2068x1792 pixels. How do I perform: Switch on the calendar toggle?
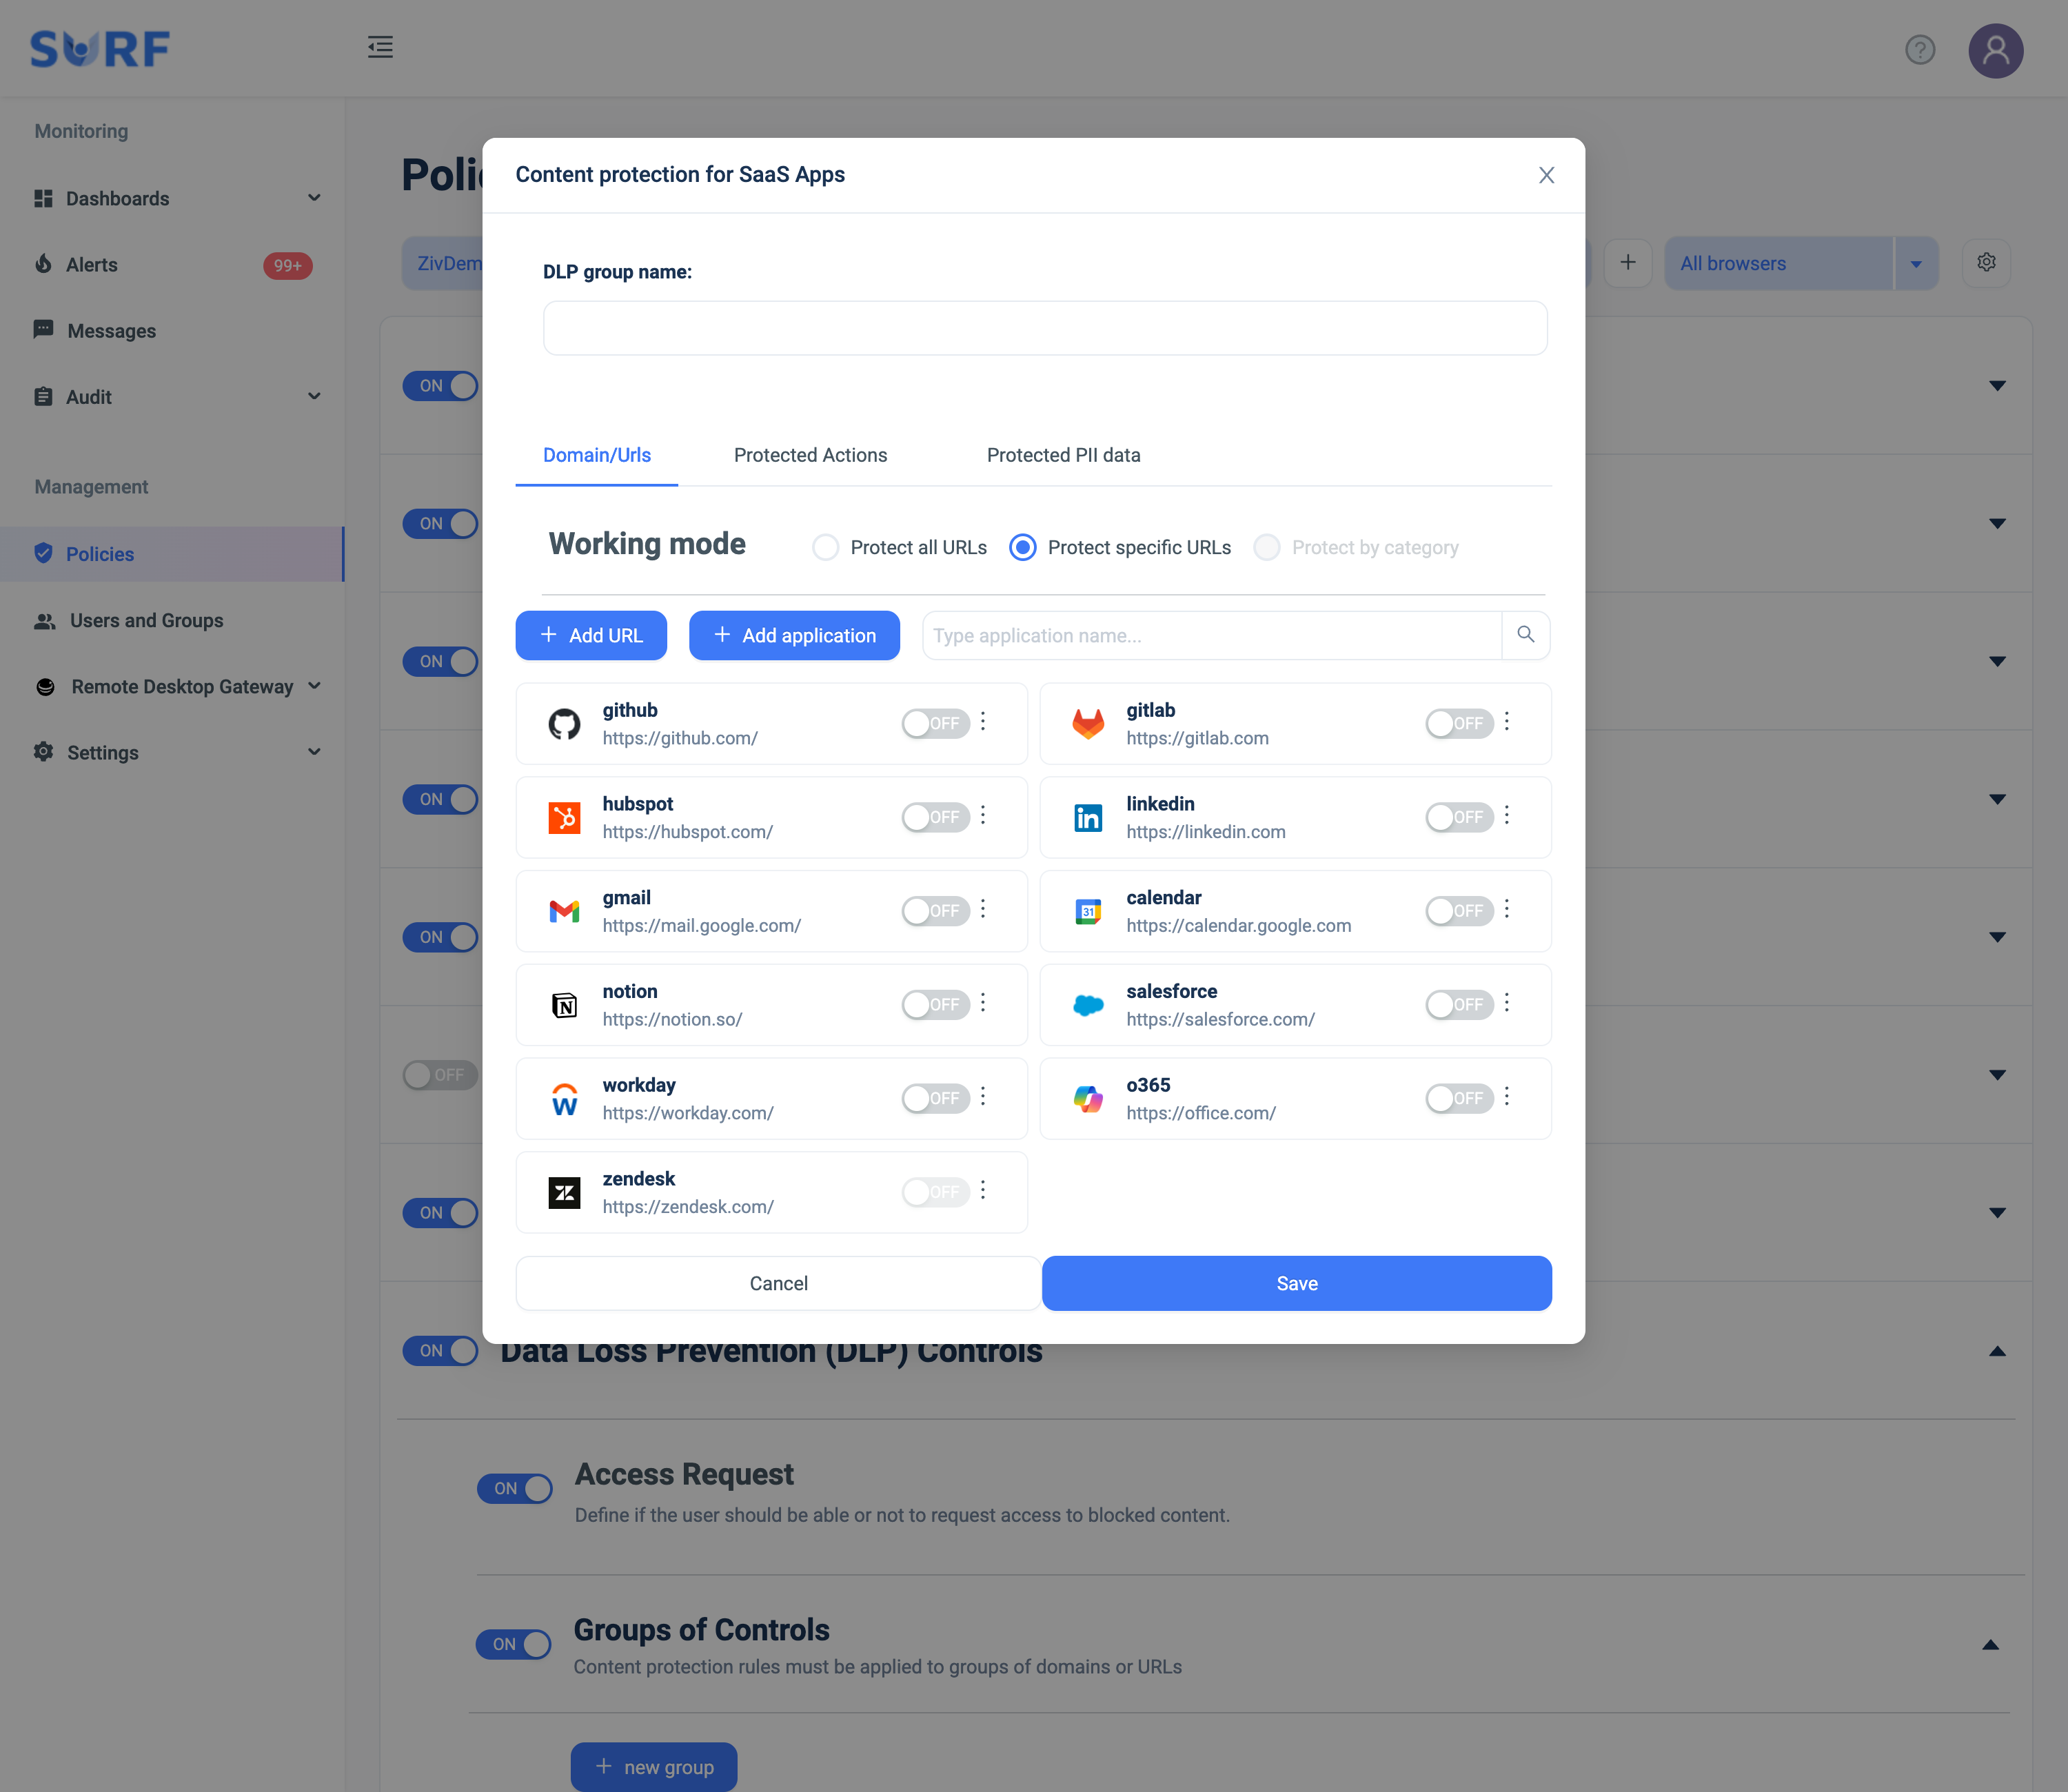[x=1459, y=911]
